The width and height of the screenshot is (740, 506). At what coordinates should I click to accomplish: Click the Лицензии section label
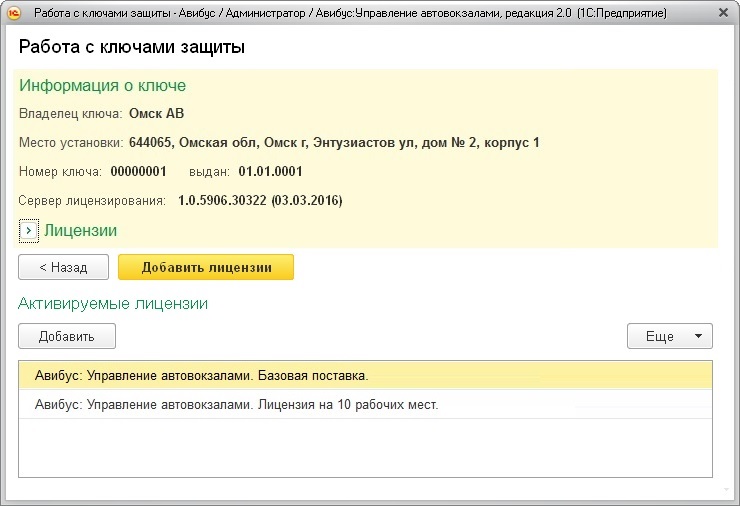pos(80,231)
